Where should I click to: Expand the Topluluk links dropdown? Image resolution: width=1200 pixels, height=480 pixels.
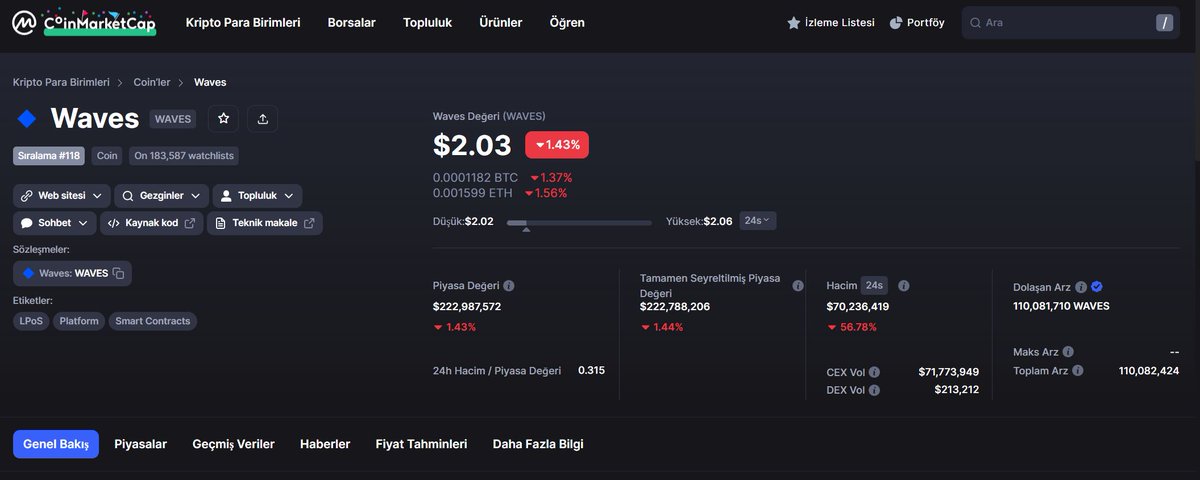click(x=257, y=196)
